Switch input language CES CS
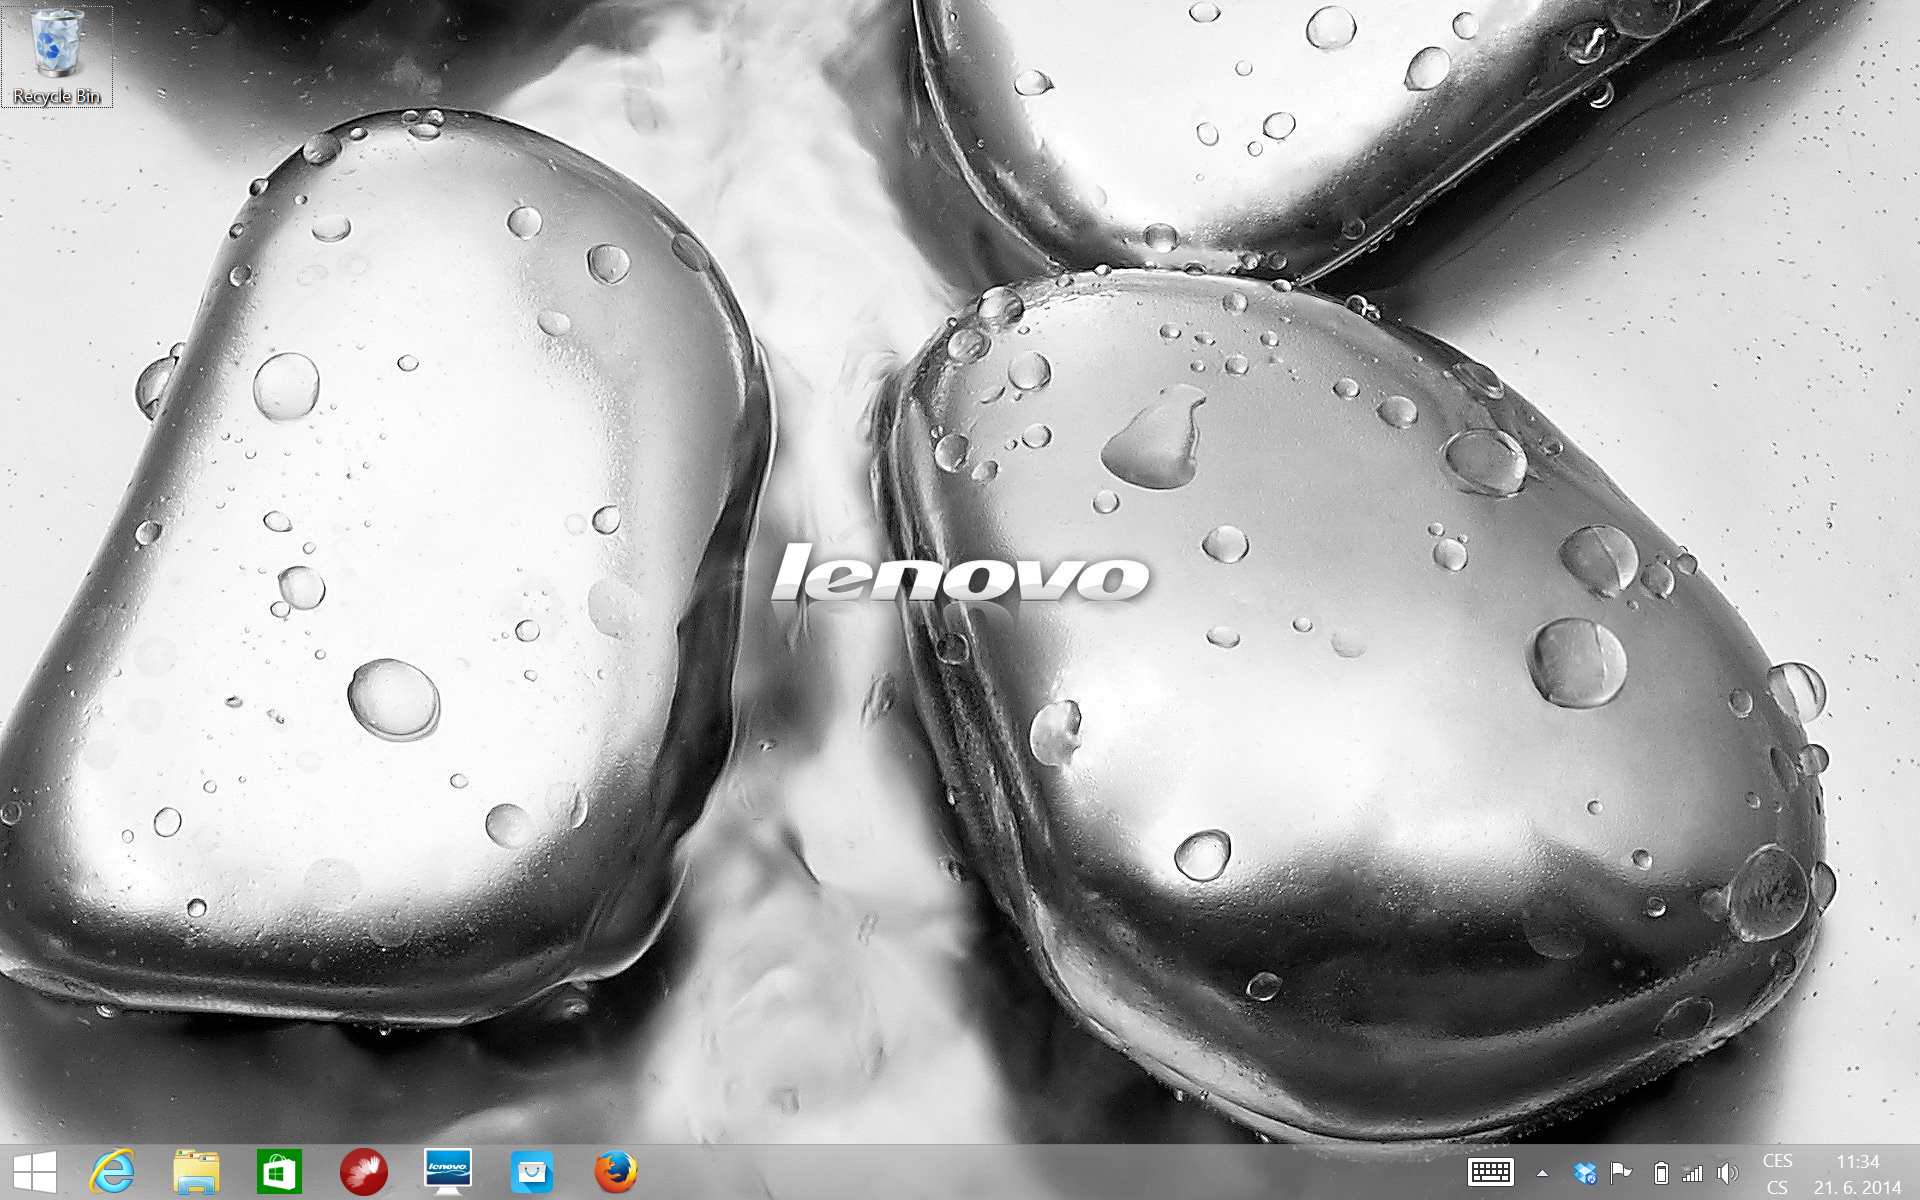Screen dimensions: 1920x1200 [1777, 1174]
